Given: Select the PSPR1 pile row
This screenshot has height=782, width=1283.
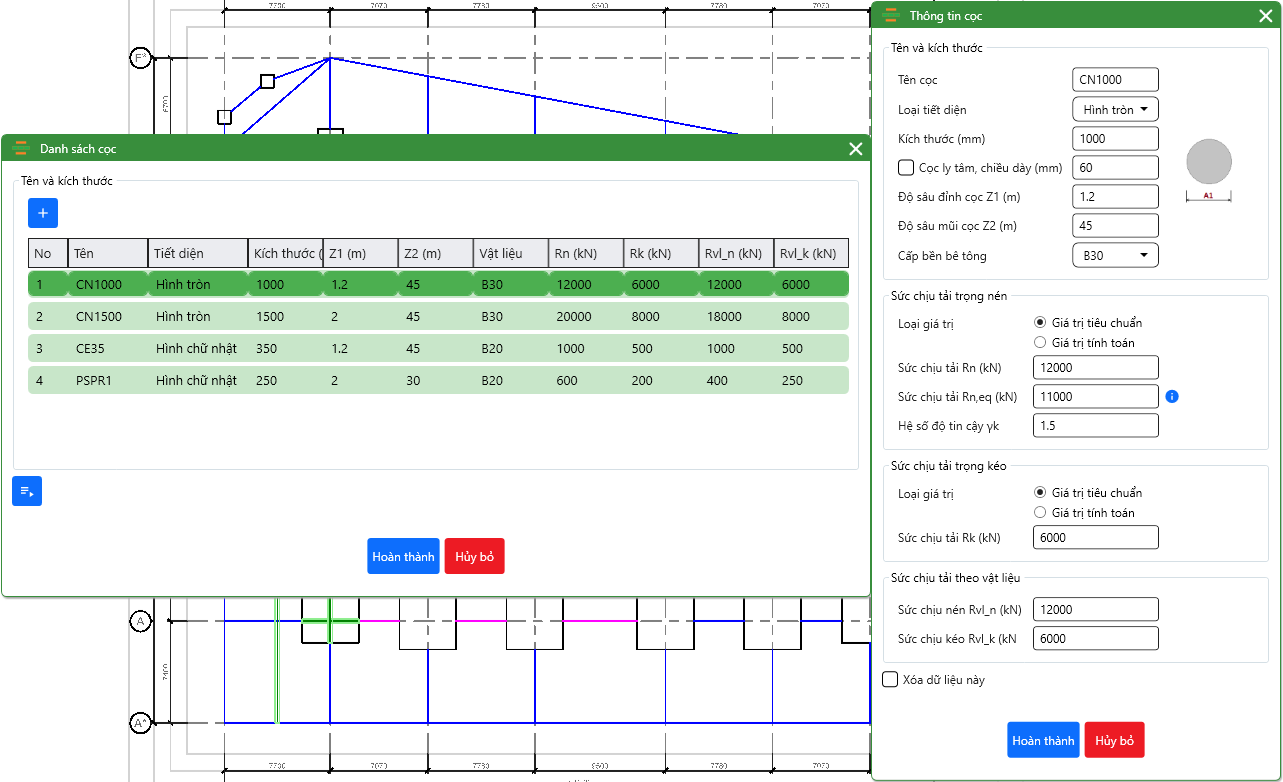Looking at the screenshot, I should (x=438, y=380).
